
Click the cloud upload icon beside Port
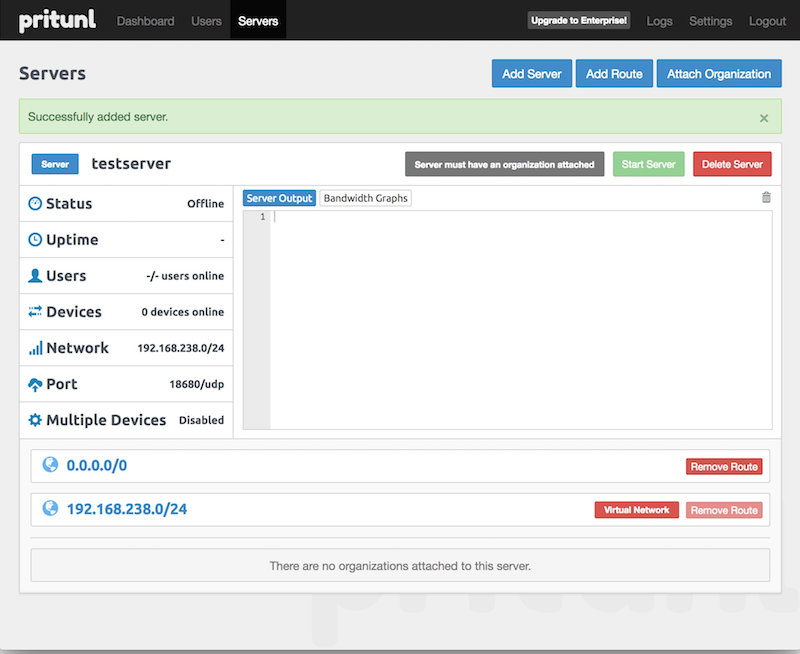pos(35,384)
